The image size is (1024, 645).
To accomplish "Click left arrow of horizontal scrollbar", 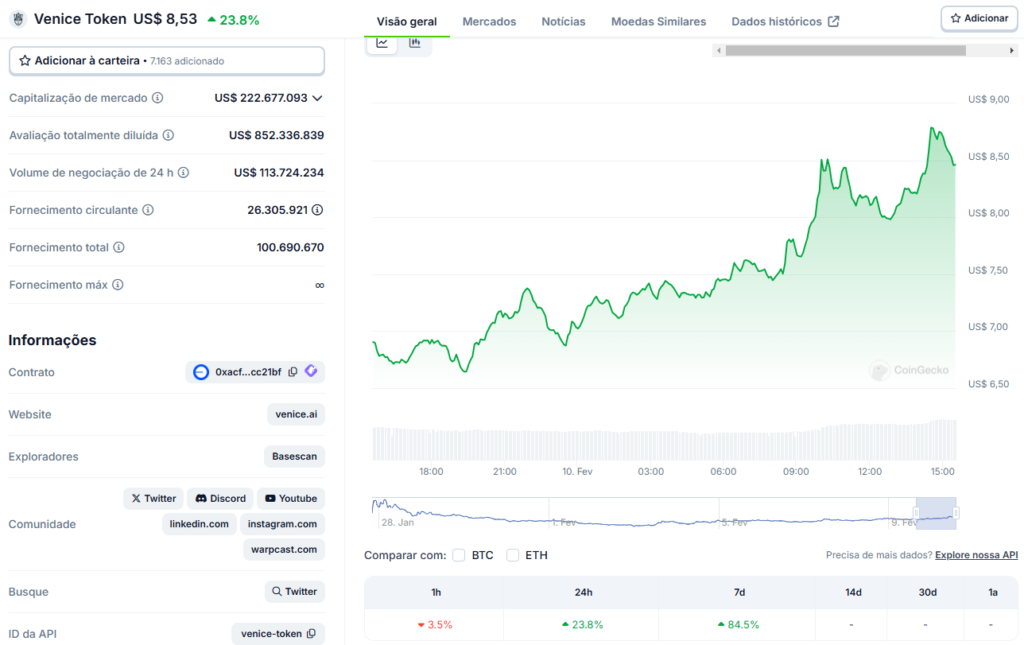I will pyautogui.click(x=719, y=50).
